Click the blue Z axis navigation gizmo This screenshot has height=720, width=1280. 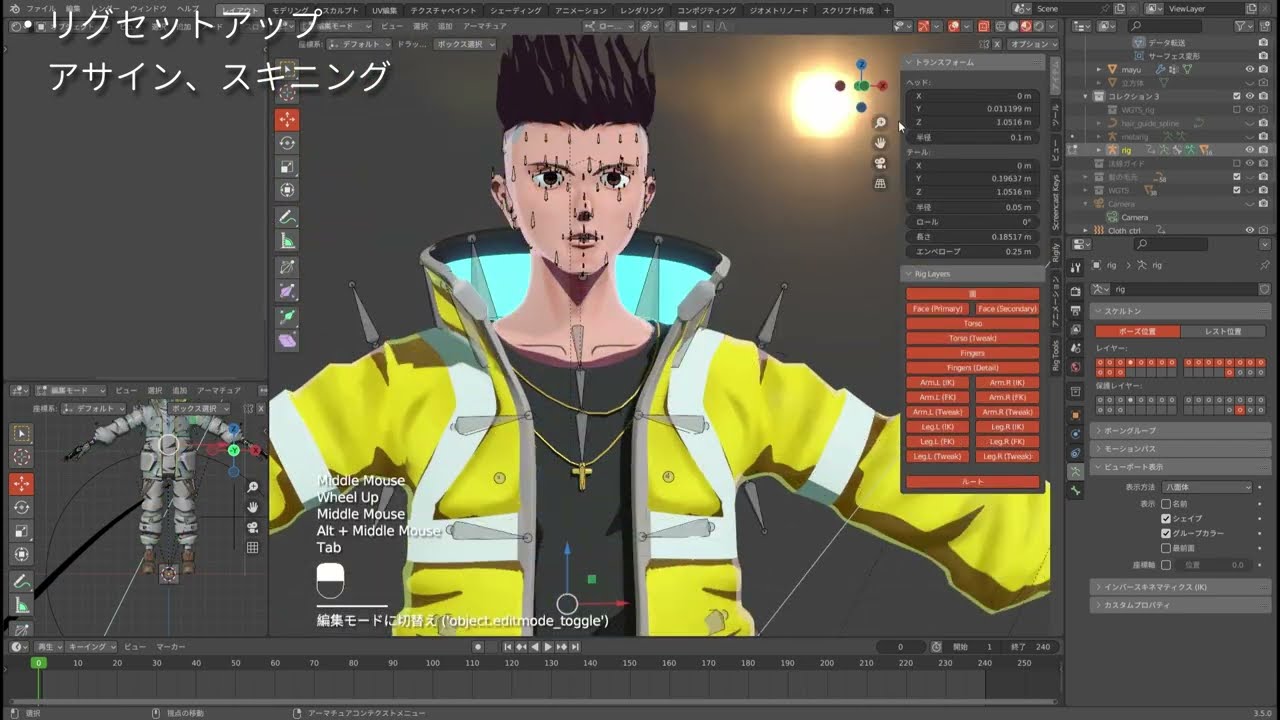coord(861,65)
